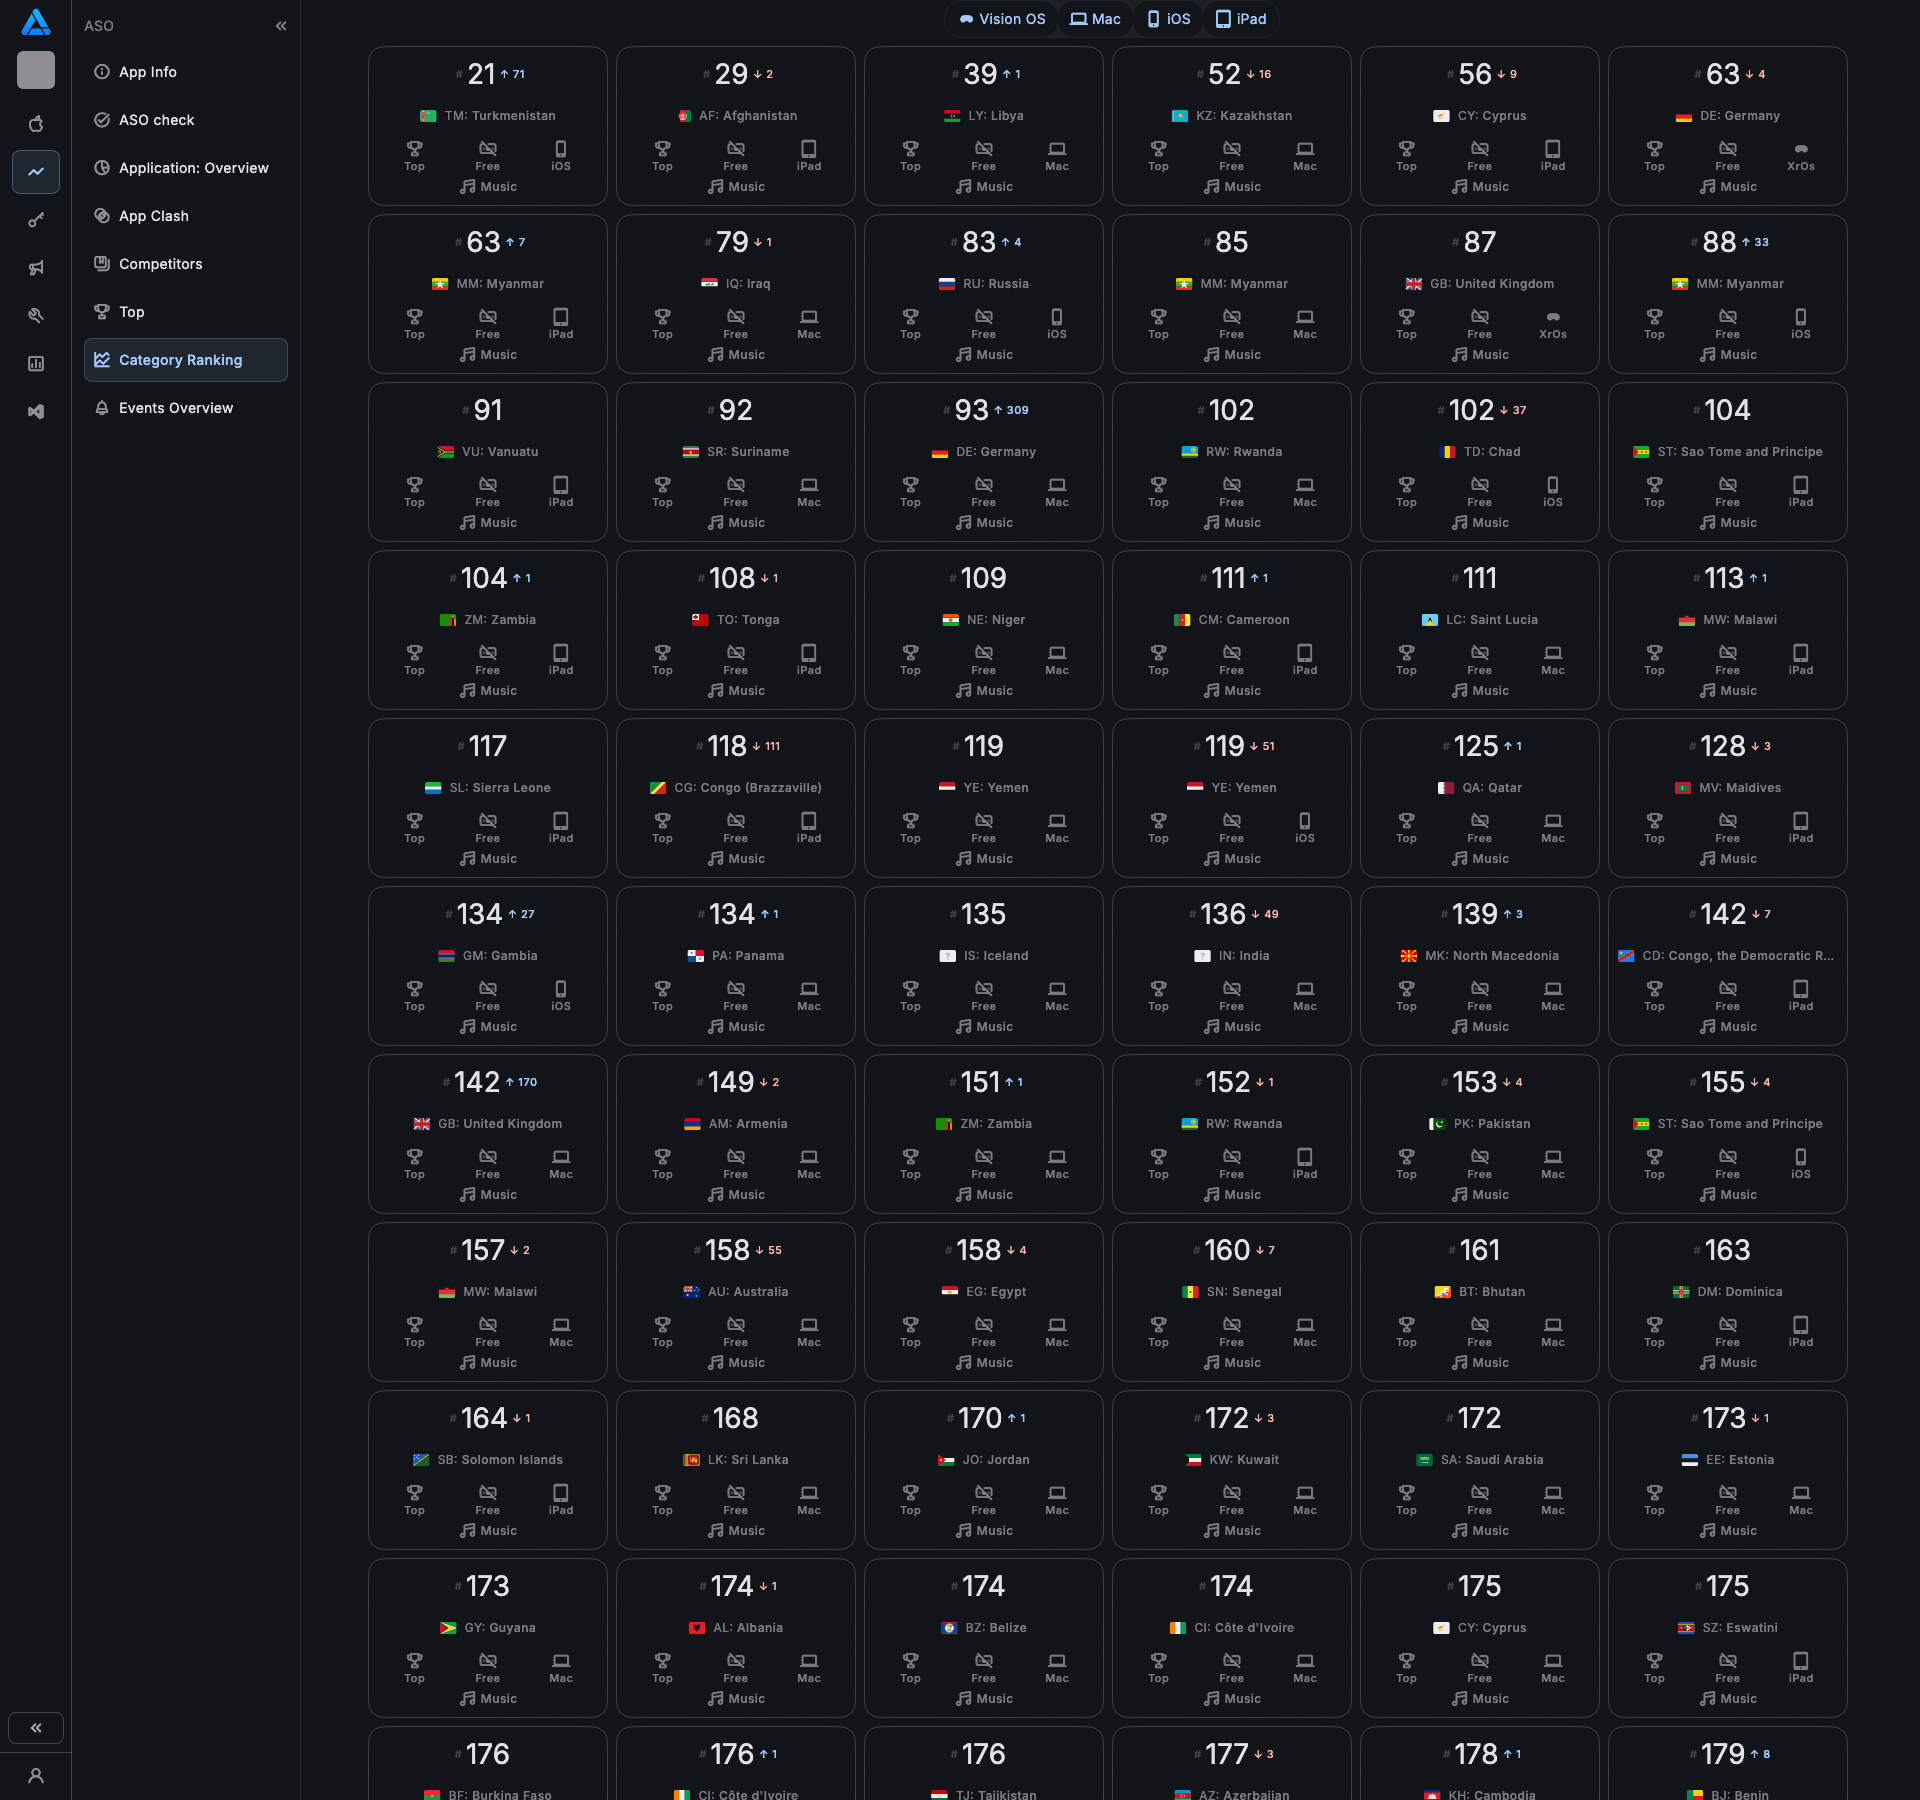Open the megaphone icon section in the sidebar
The width and height of the screenshot is (1920, 1800).
tap(36, 268)
